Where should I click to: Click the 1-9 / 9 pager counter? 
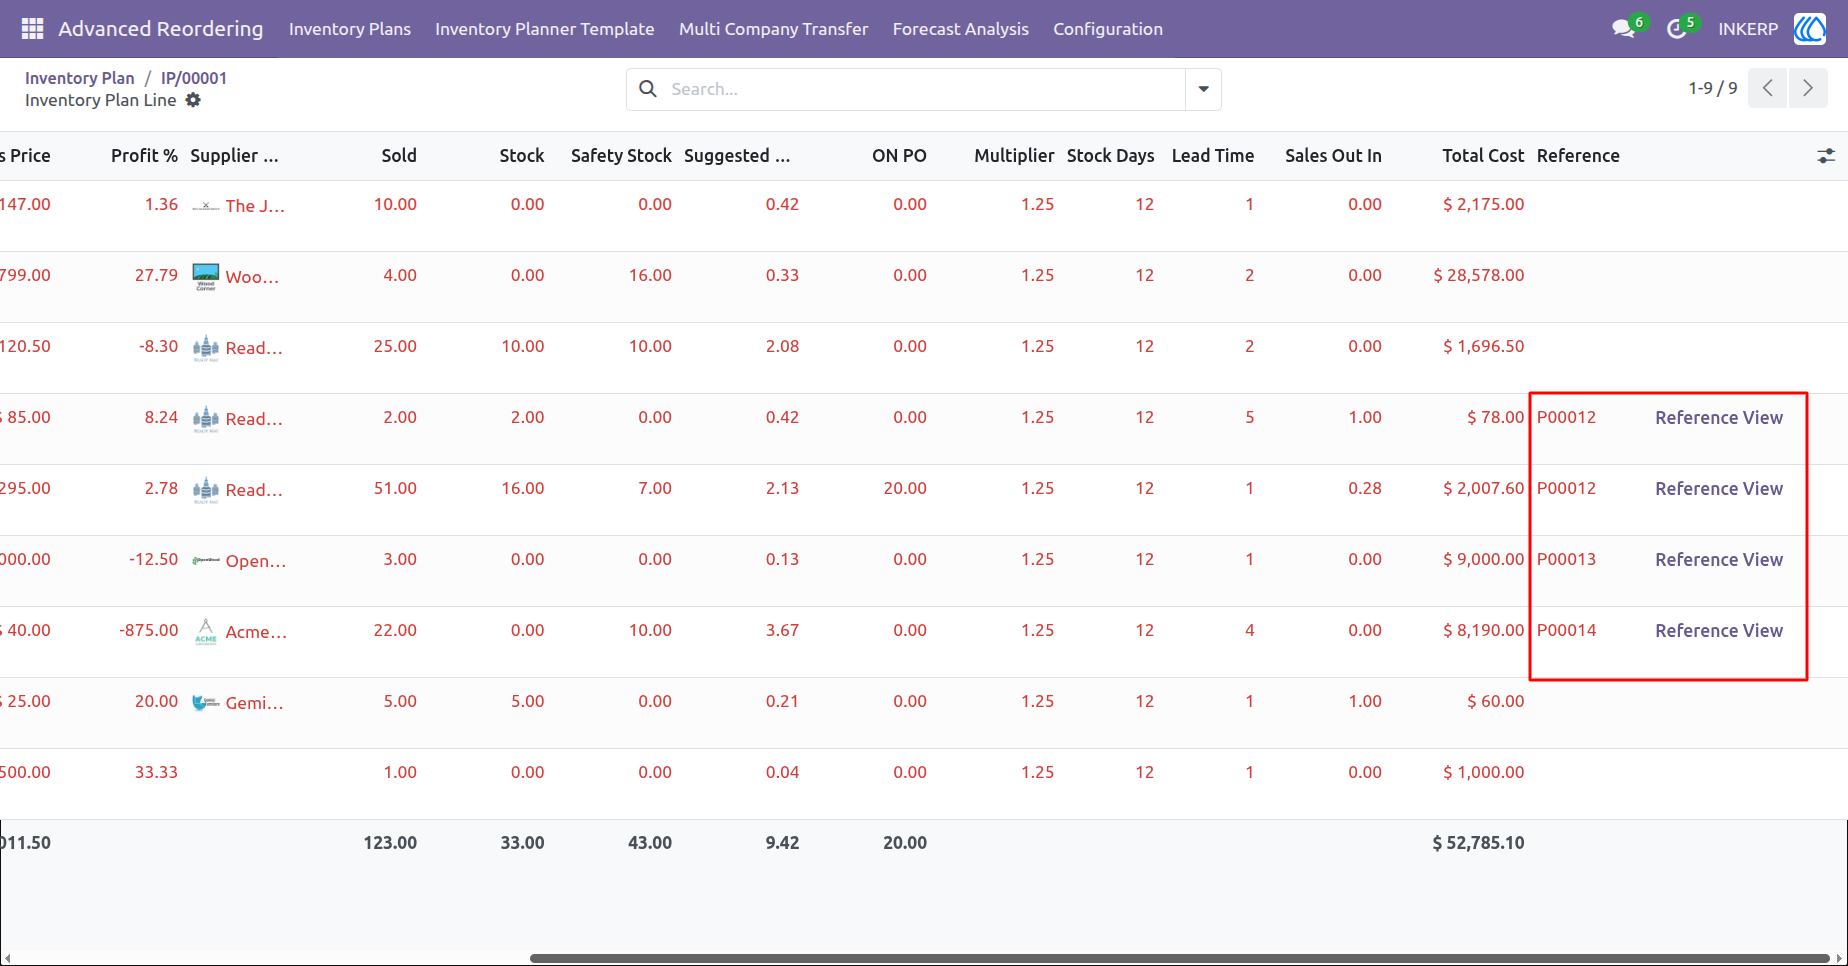[x=1713, y=88]
